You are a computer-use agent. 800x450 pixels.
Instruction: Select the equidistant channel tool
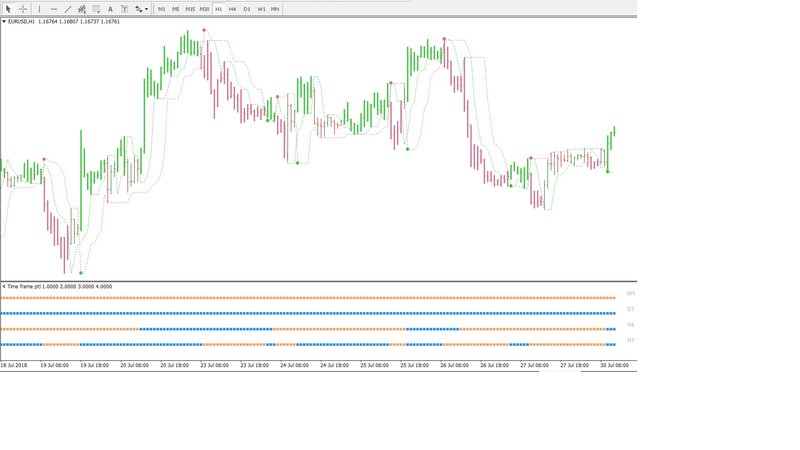pyautogui.click(x=82, y=9)
